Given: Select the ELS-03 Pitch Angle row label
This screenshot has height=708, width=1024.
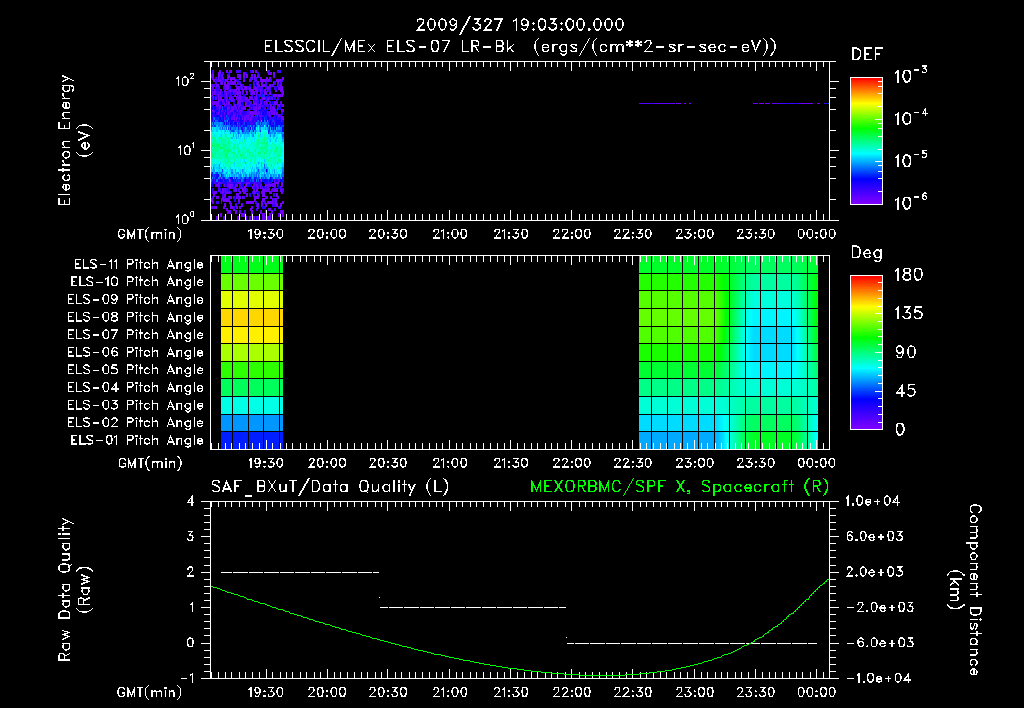Looking at the screenshot, I should 136,406.
